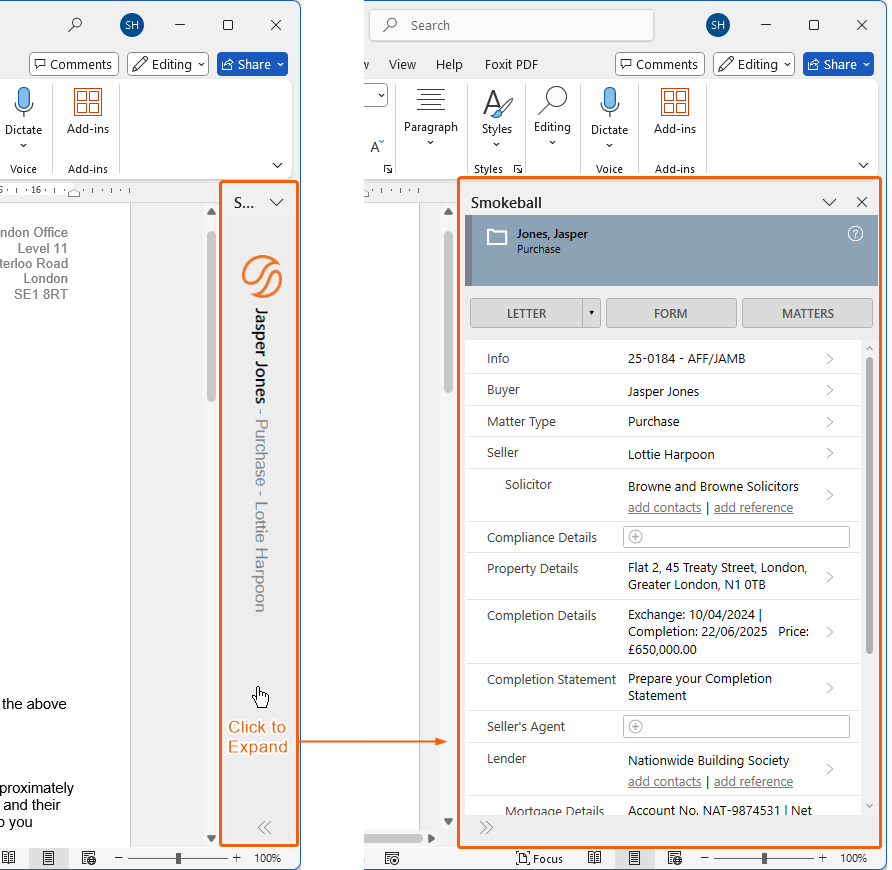Open Editing mode dropdown in right window

coord(754,64)
